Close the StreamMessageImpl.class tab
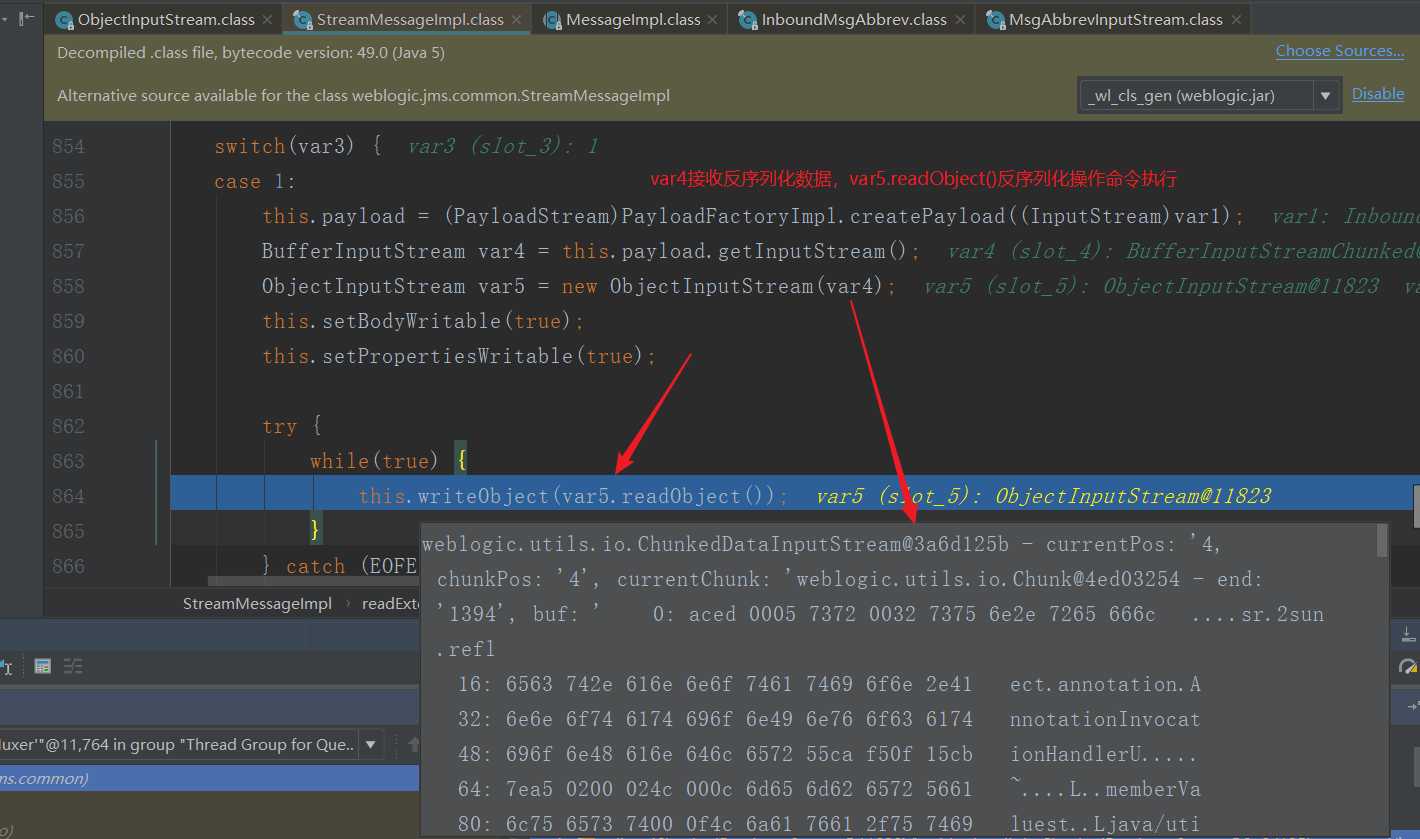The width and height of the screenshot is (1420, 839). tap(518, 19)
